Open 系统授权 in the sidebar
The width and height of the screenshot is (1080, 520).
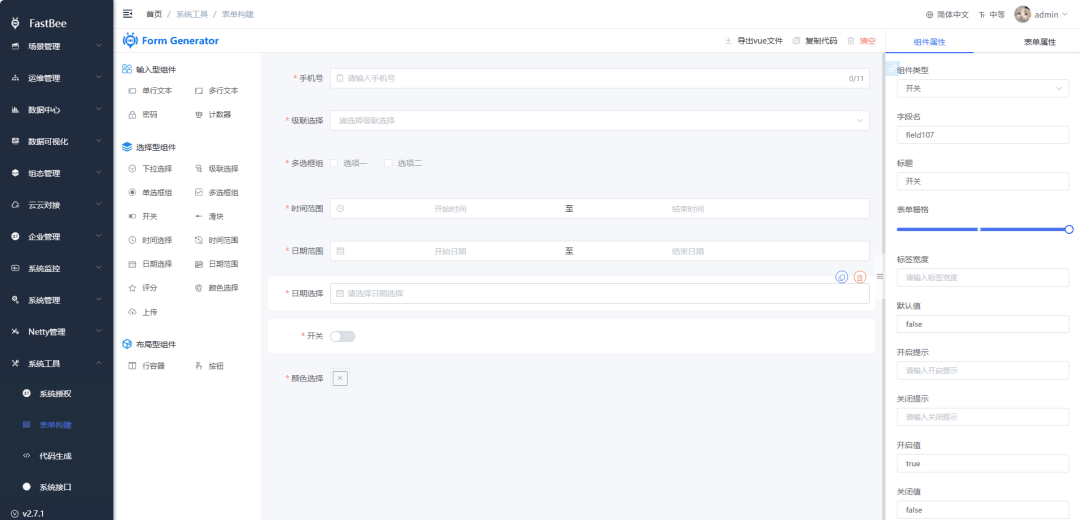pos(56,394)
